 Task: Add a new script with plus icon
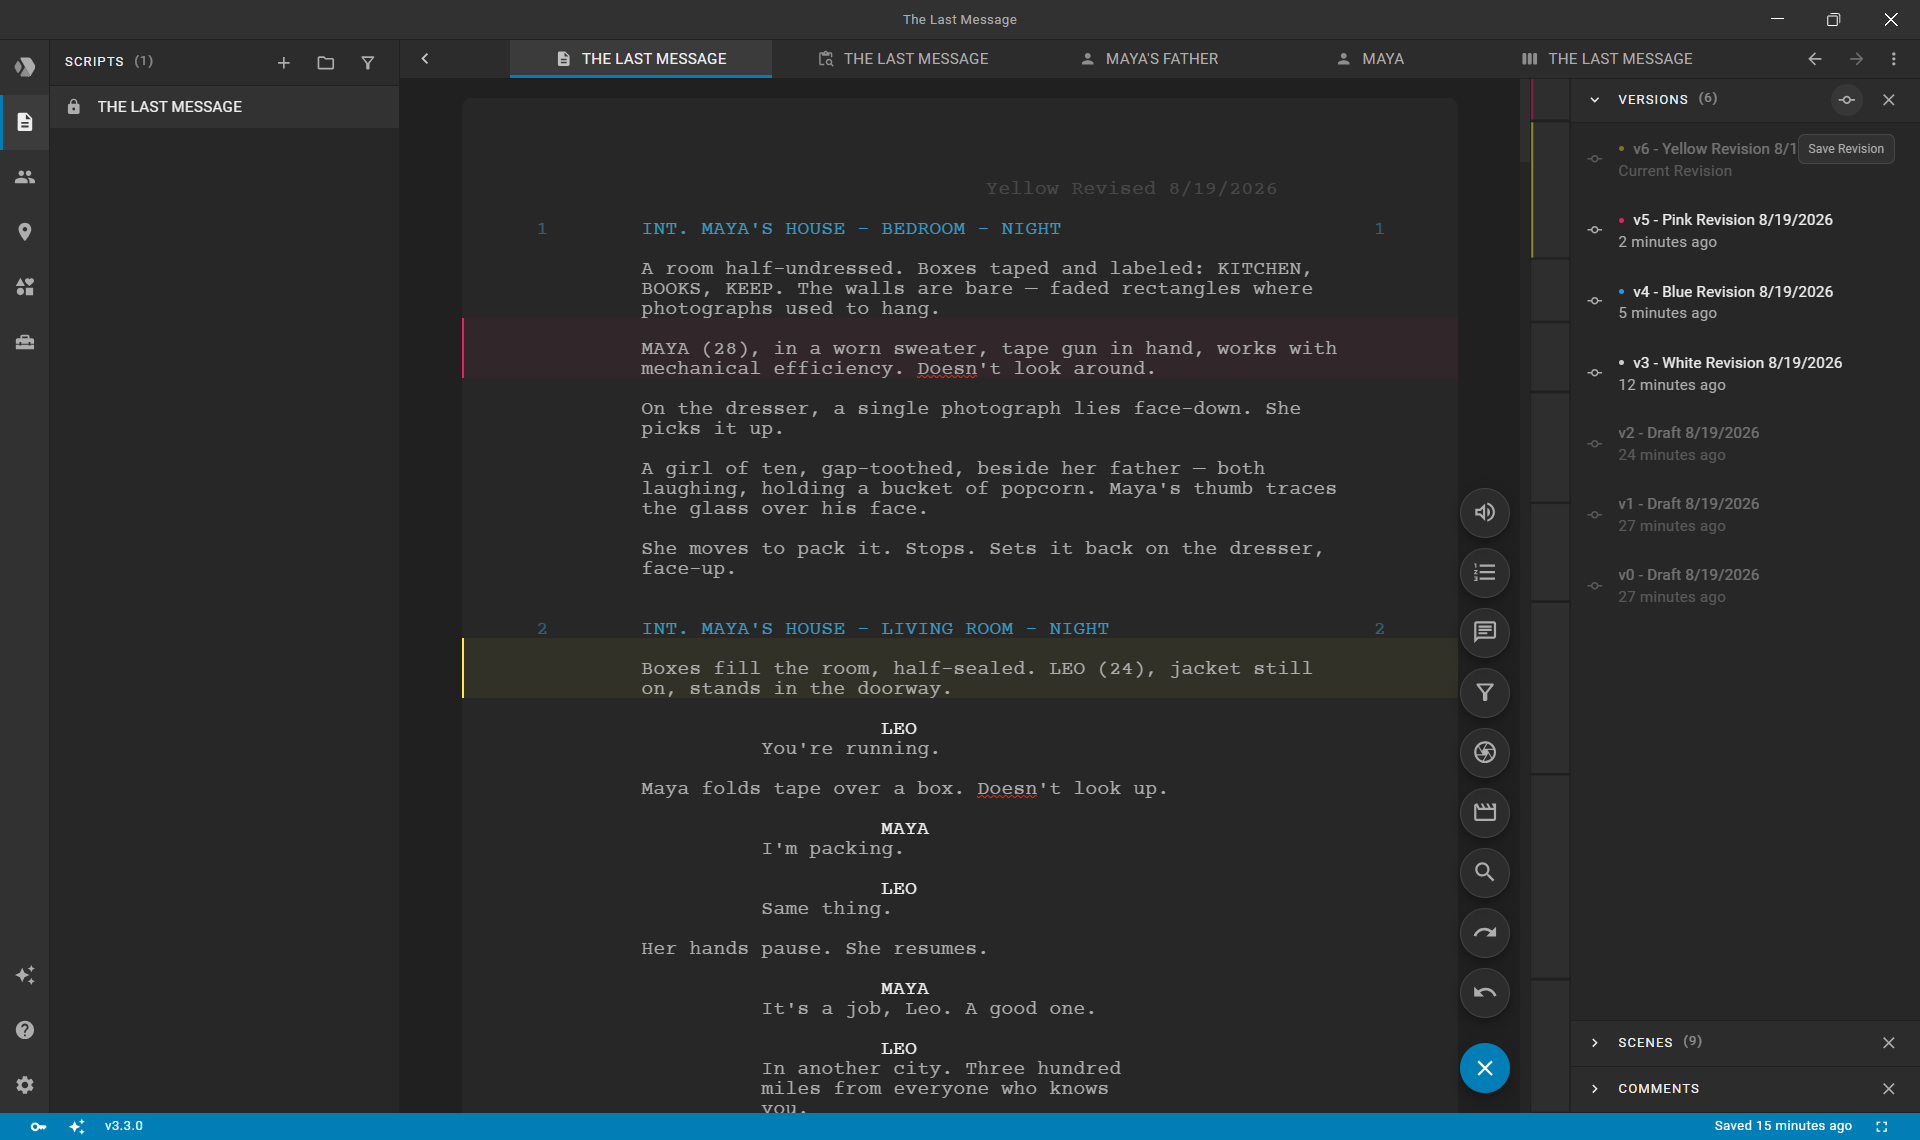coord(284,62)
